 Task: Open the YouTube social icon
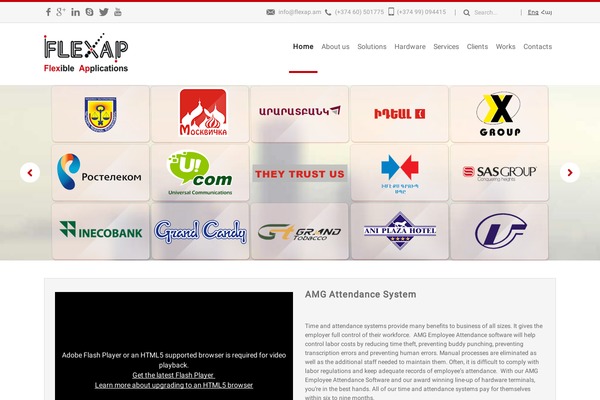click(x=118, y=12)
